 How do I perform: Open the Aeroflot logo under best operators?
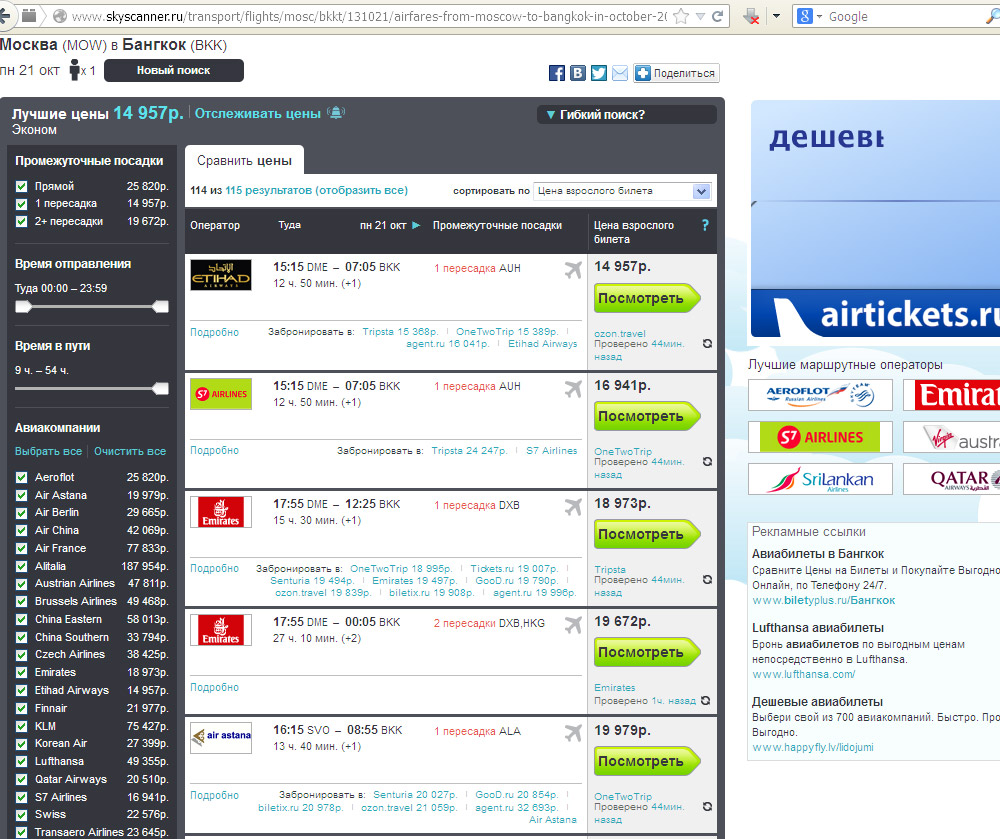[x=820, y=395]
